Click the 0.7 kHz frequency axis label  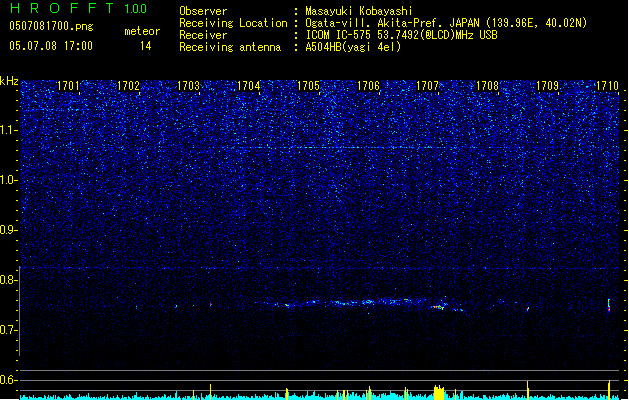coord(9,330)
